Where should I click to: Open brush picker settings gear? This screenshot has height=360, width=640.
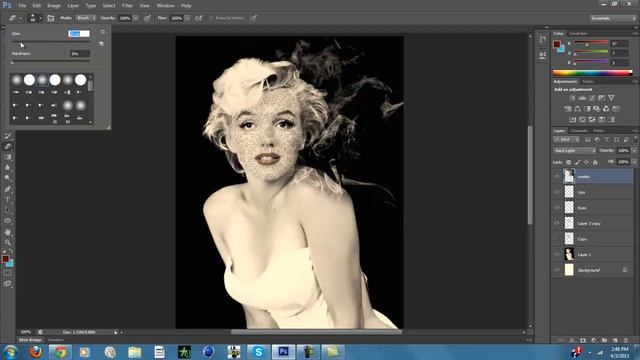pyautogui.click(x=103, y=32)
